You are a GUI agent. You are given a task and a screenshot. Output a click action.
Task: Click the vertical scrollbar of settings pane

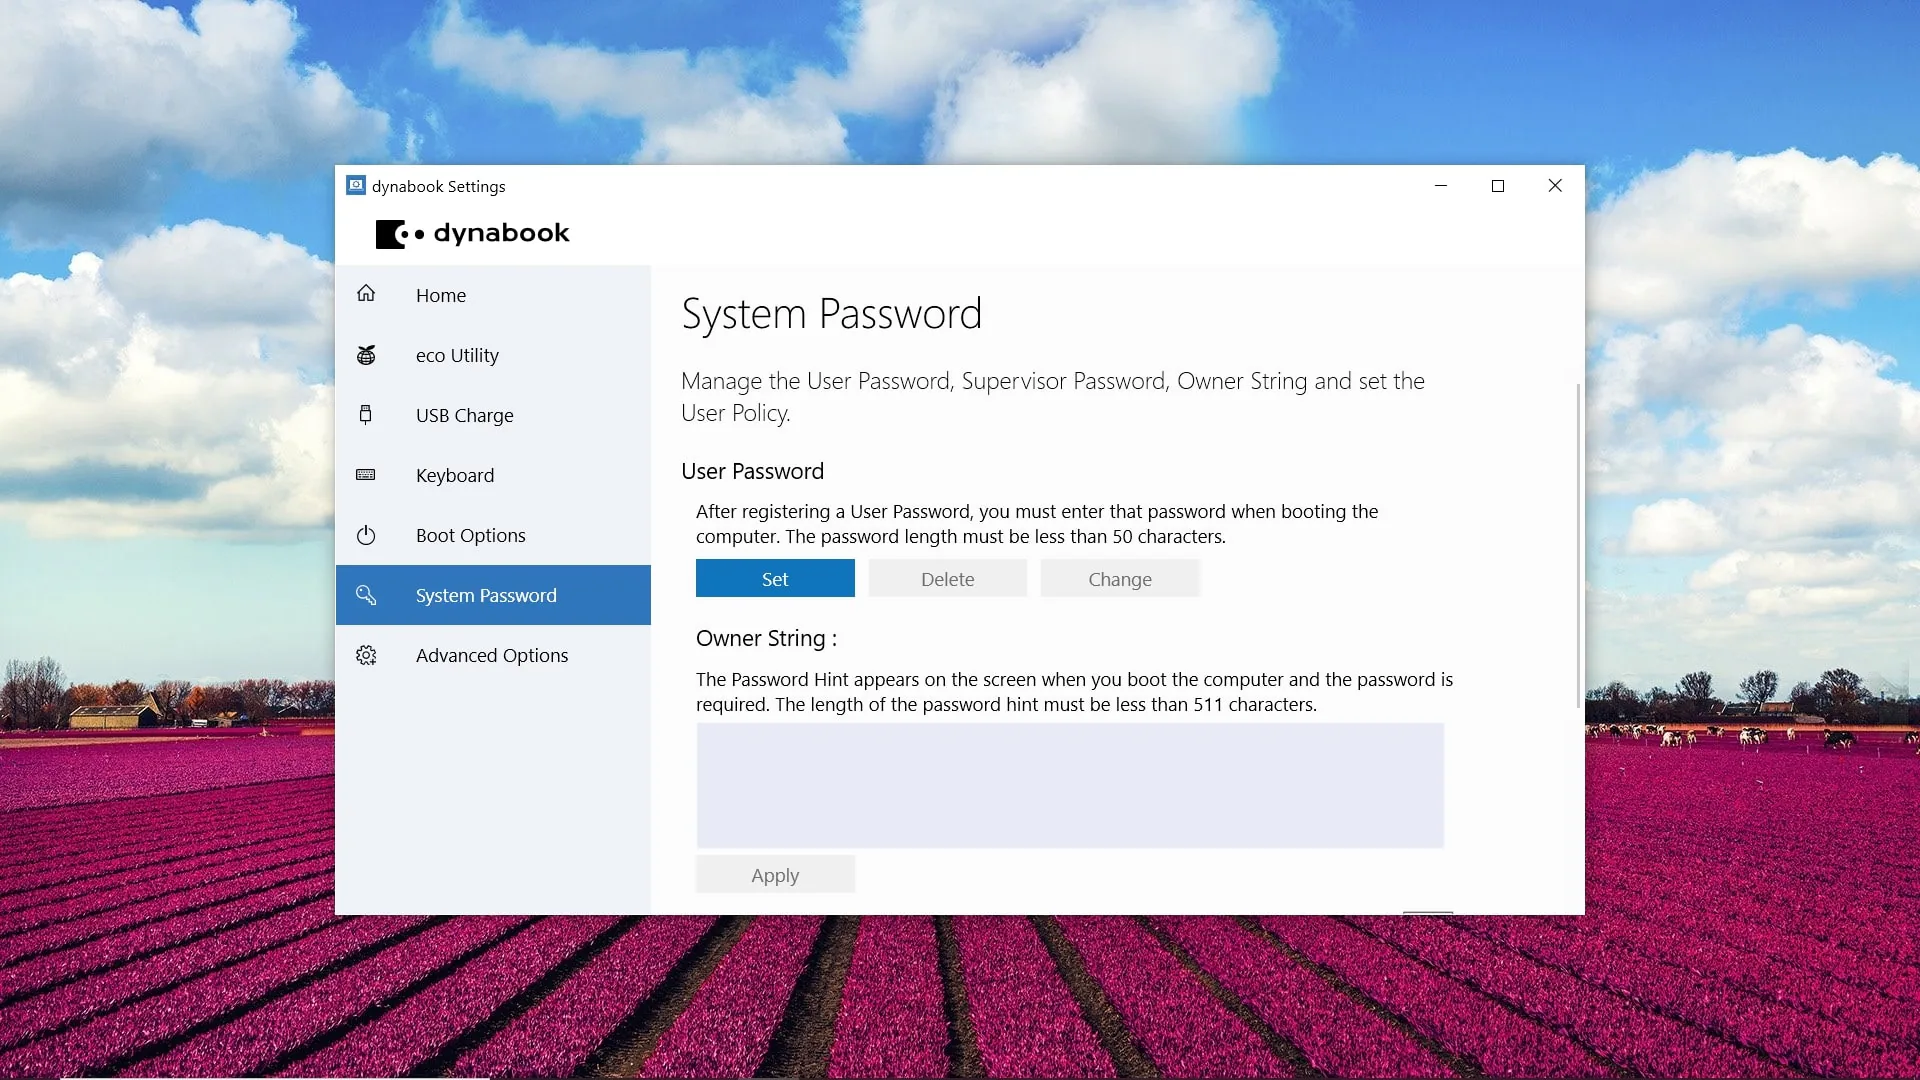click(1578, 546)
